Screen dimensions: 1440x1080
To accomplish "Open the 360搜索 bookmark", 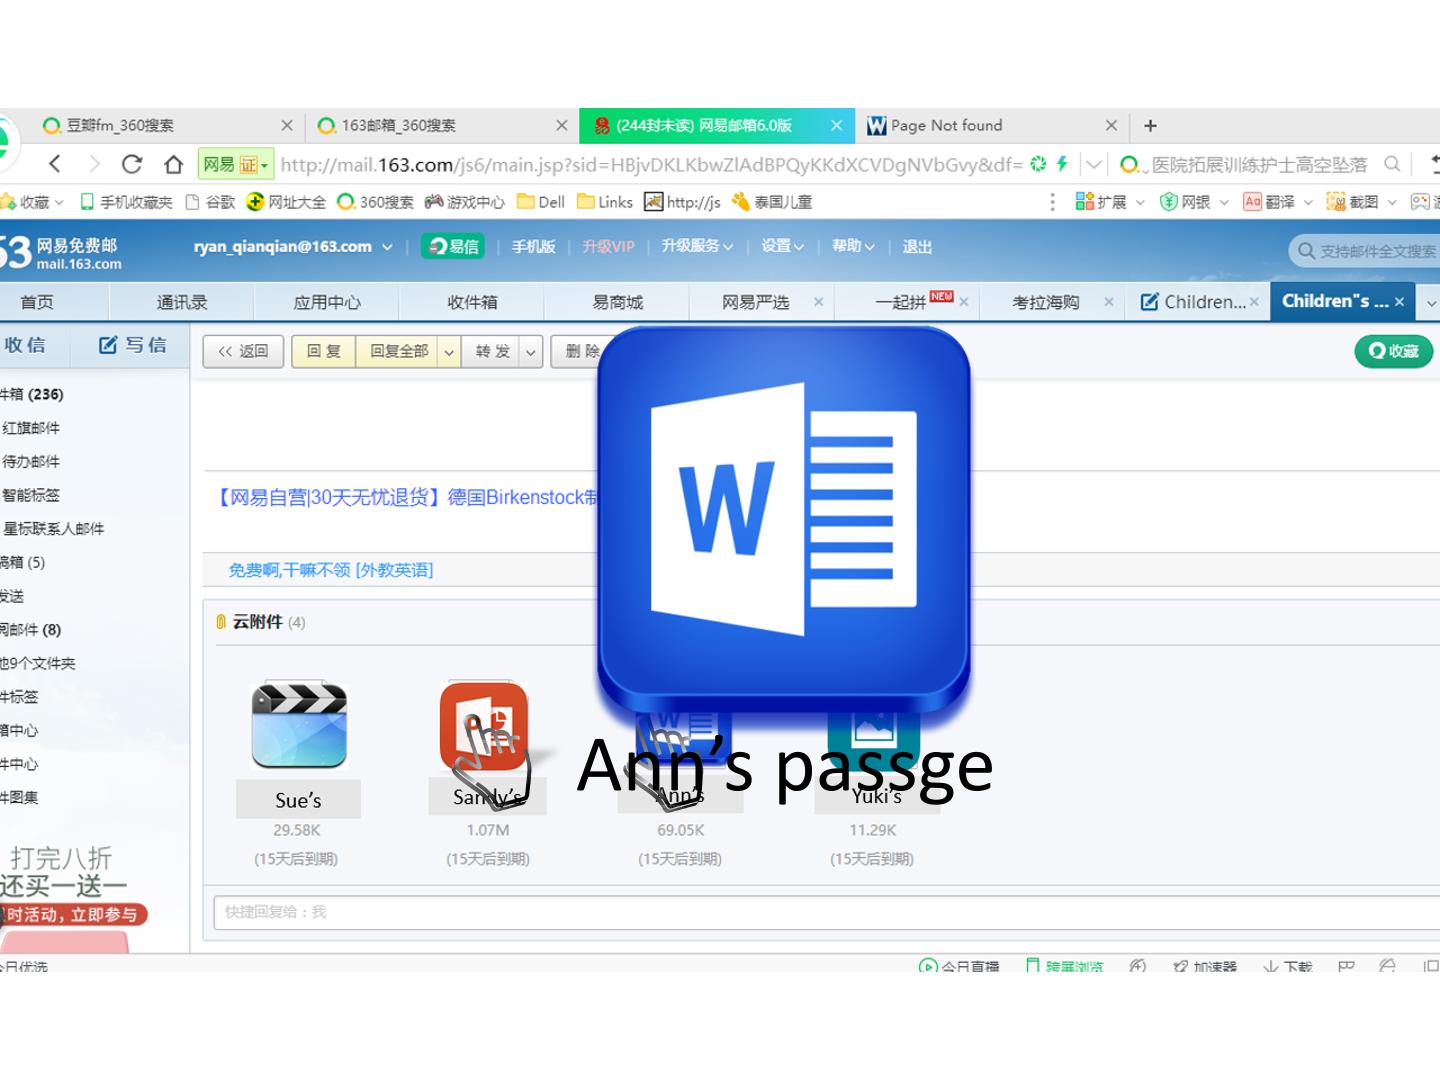I will point(376,202).
